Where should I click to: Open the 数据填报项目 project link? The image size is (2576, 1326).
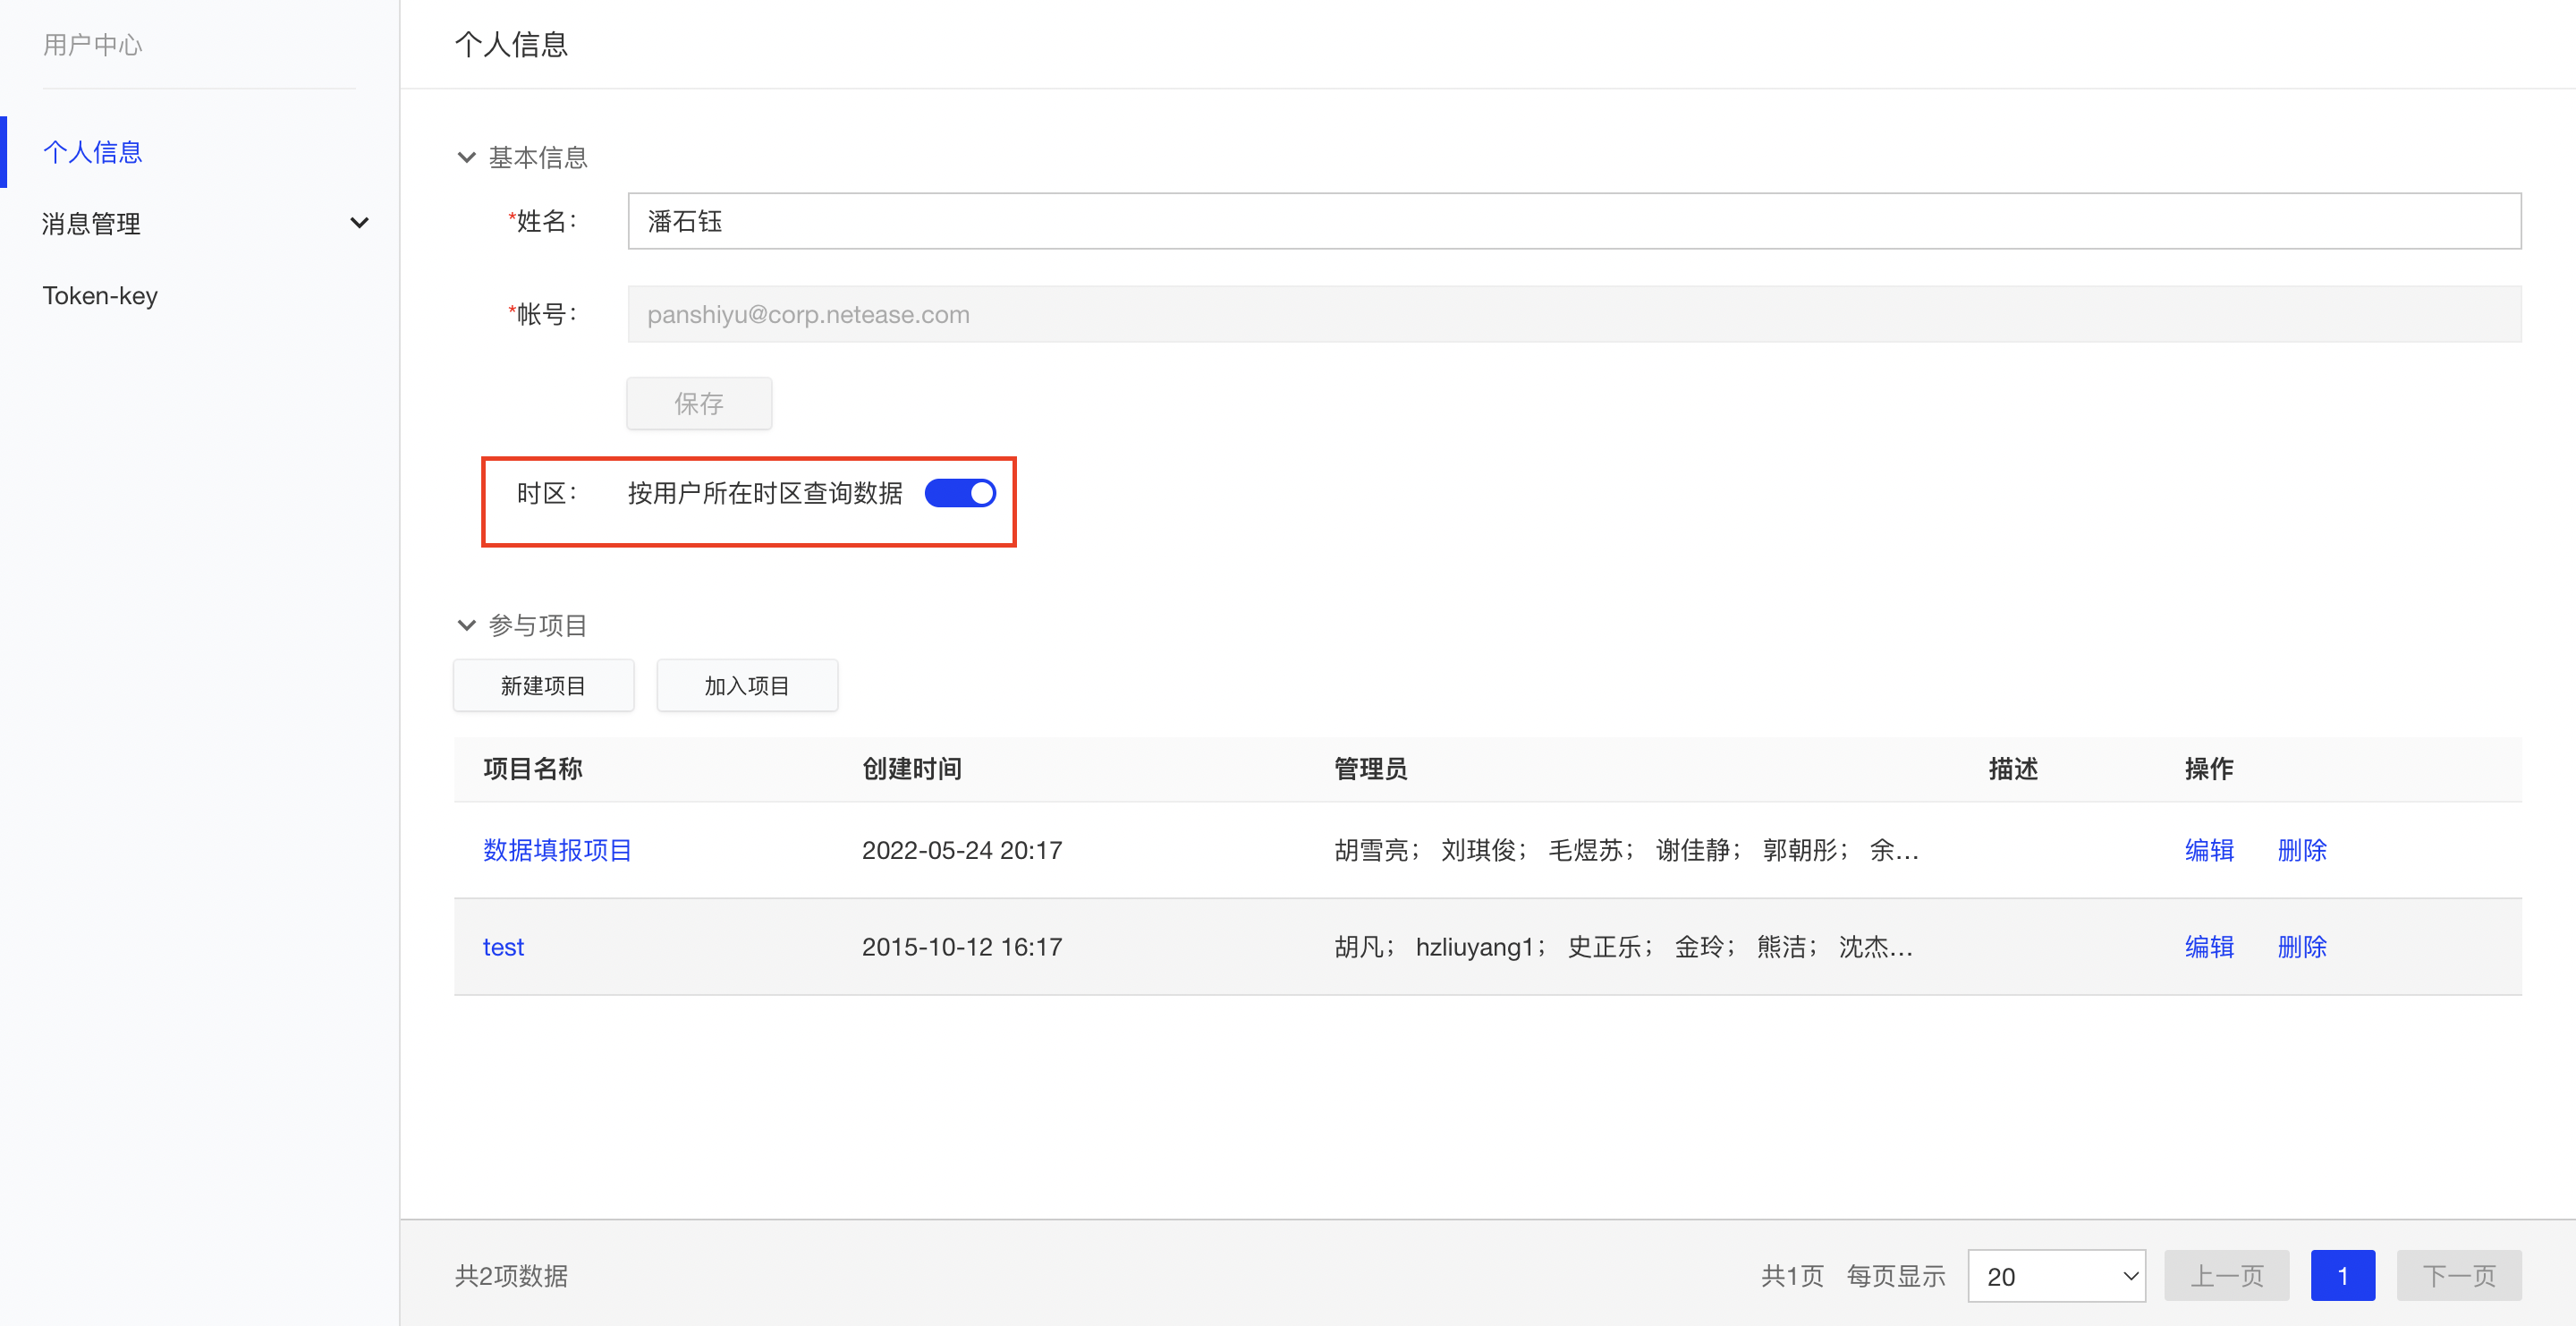pyautogui.click(x=556, y=849)
